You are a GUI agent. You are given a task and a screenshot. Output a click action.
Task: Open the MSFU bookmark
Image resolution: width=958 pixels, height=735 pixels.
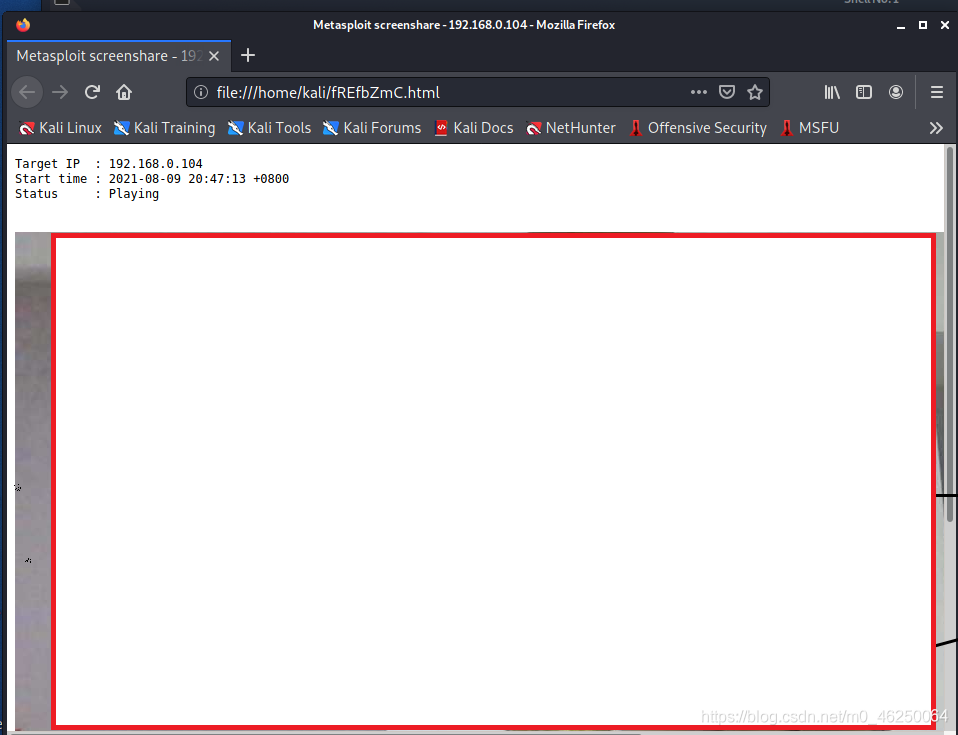(809, 128)
